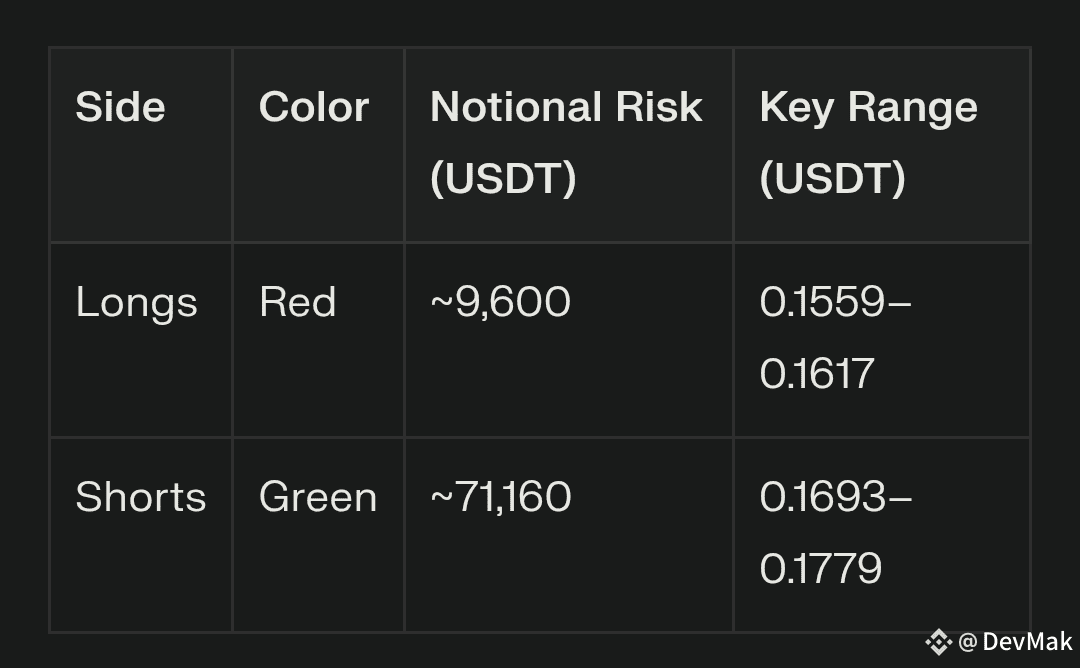This screenshot has width=1080, height=668.
Task: Click the 0.1559 lower range value
Action: point(822,302)
